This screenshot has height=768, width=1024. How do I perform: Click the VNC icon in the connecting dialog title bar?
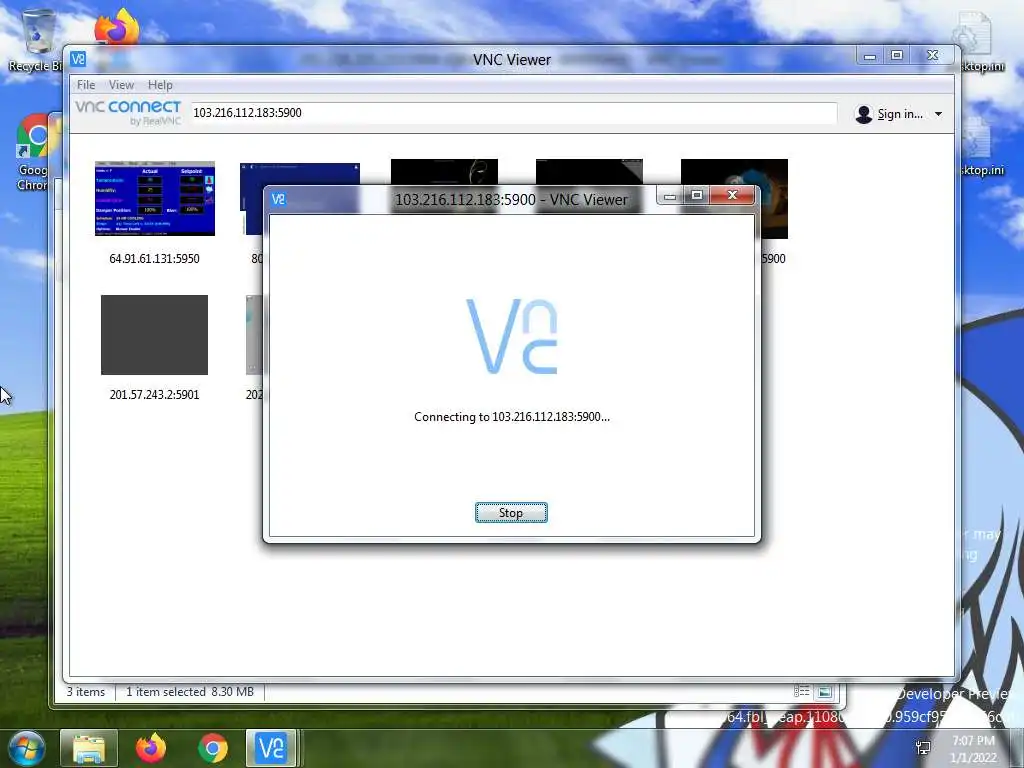(x=279, y=199)
